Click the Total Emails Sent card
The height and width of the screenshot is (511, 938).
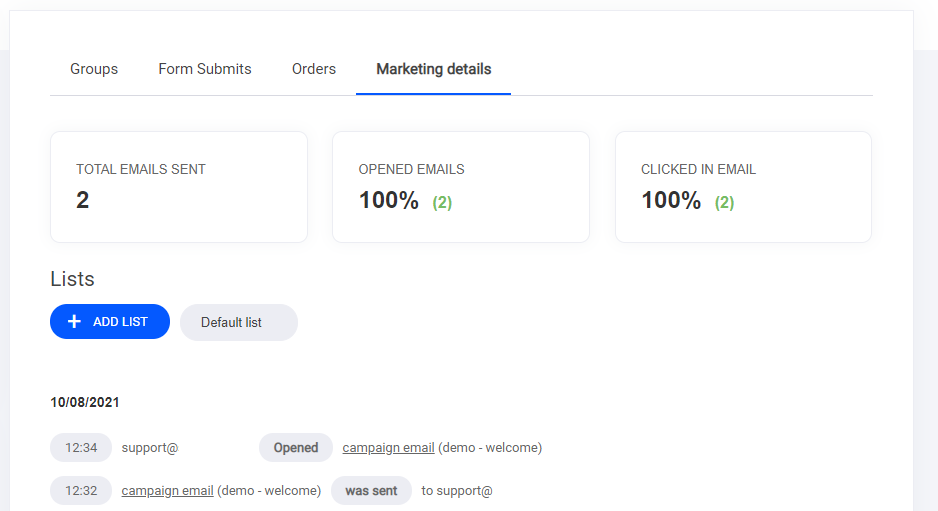(179, 187)
